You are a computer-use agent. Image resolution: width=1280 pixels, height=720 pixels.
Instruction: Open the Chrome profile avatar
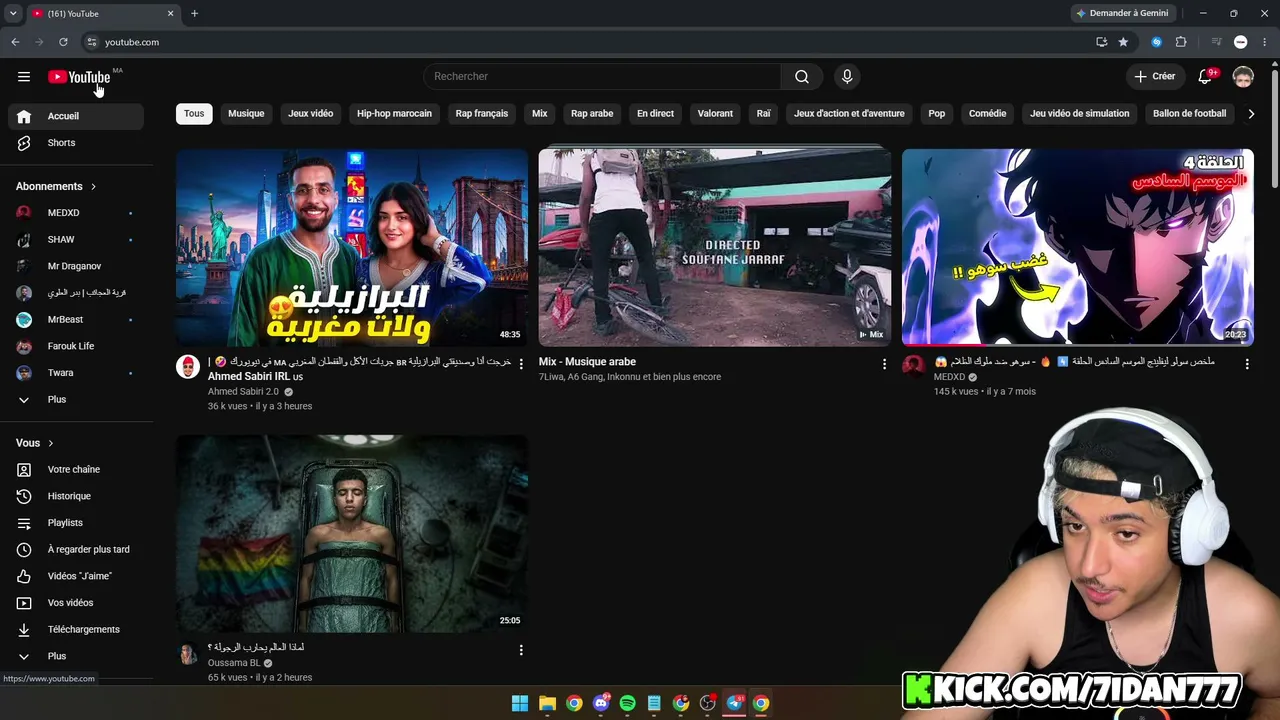point(1241,42)
